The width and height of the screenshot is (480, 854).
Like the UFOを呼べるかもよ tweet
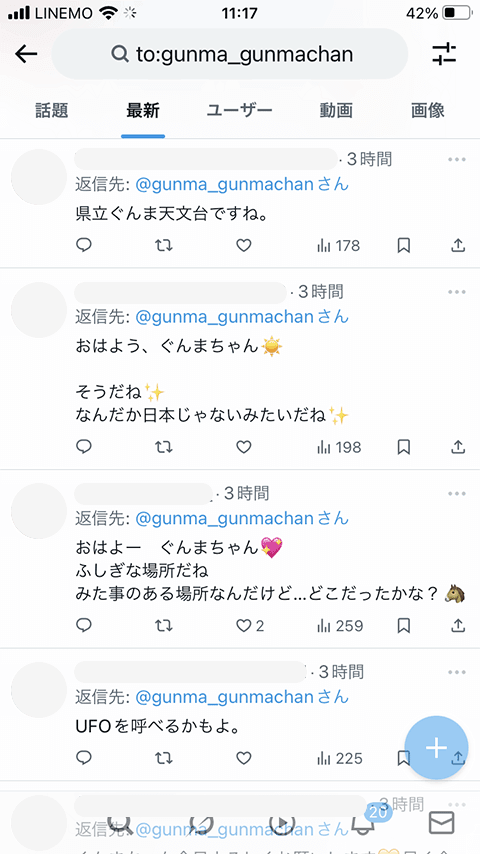(x=244, y=758)
